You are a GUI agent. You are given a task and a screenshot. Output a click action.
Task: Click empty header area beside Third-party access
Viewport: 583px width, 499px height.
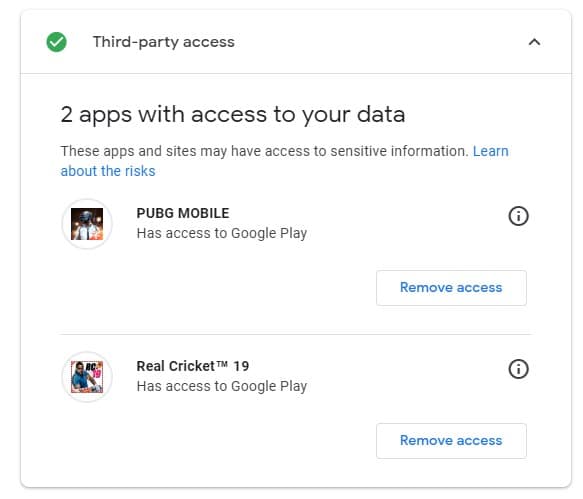[x=379, y=42]
